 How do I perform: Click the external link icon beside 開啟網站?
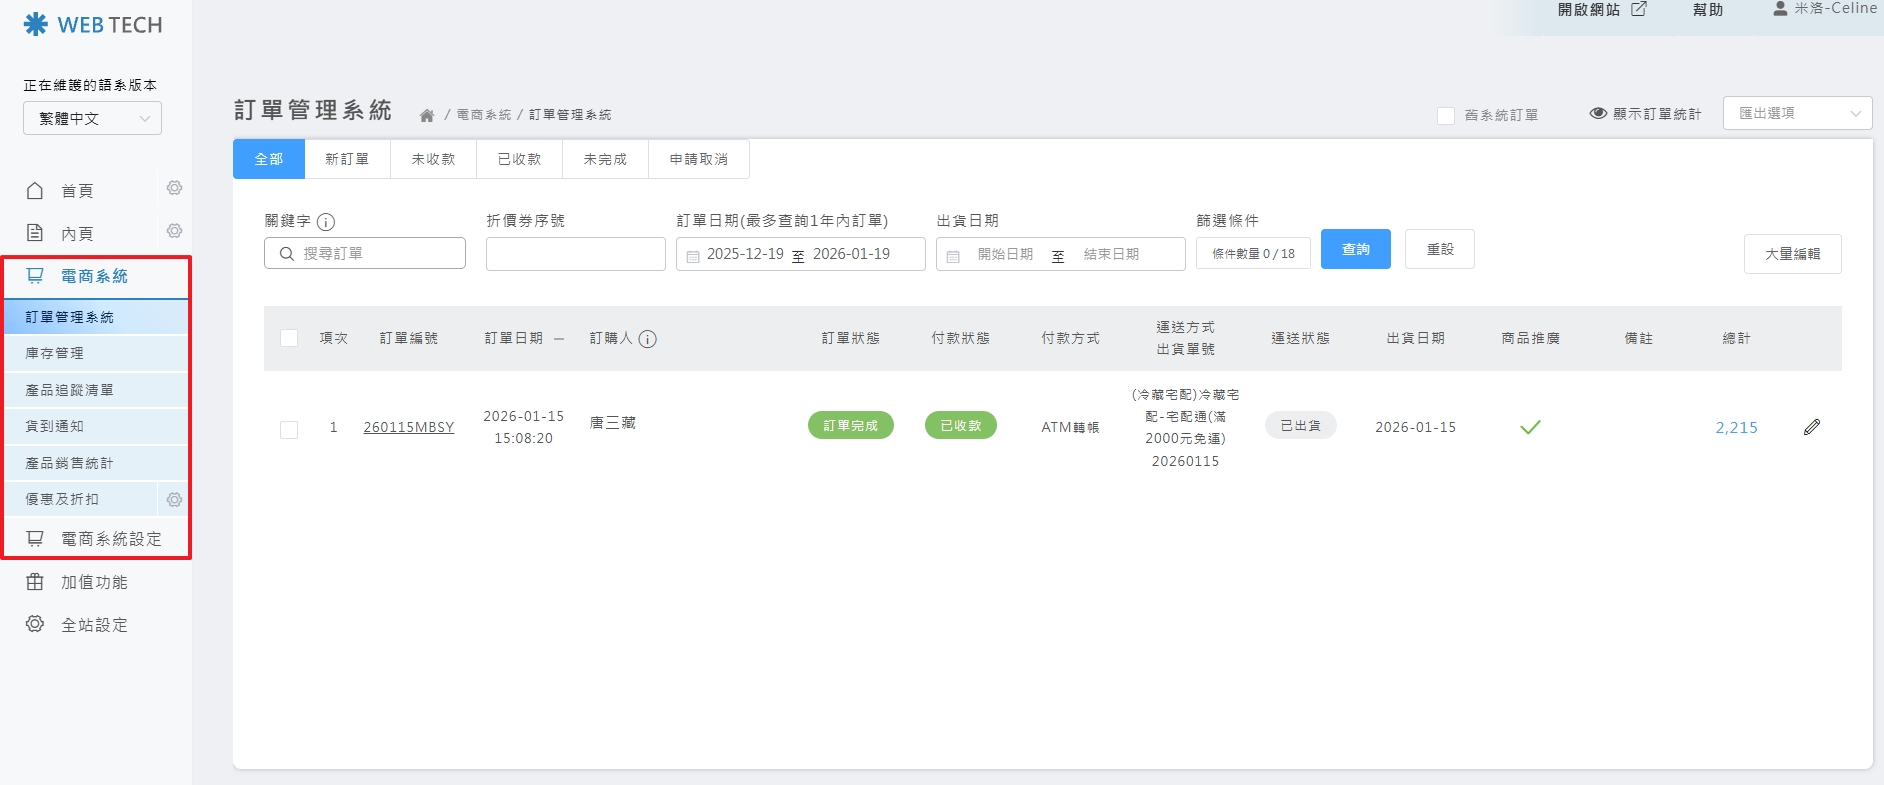point(1639,9)
